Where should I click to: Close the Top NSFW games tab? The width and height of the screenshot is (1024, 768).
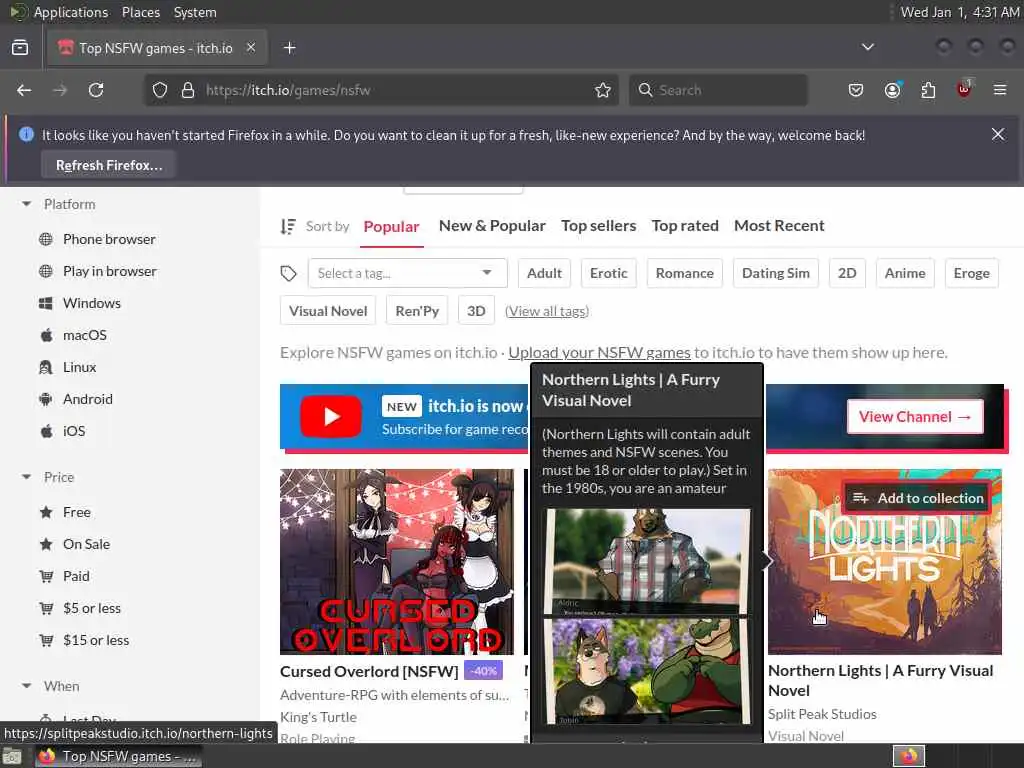click(251, 48)
